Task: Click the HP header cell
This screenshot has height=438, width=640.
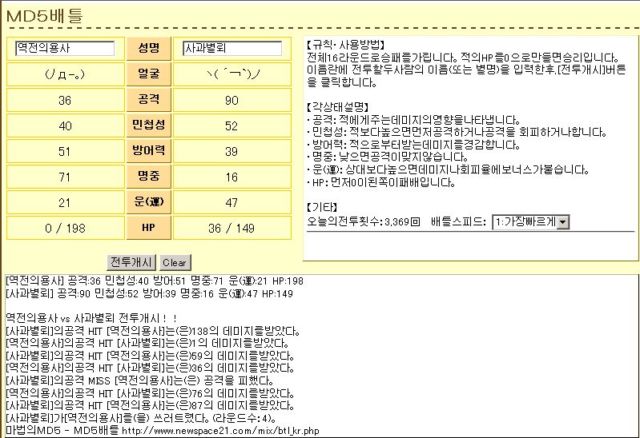Action: tap(149, 227)
